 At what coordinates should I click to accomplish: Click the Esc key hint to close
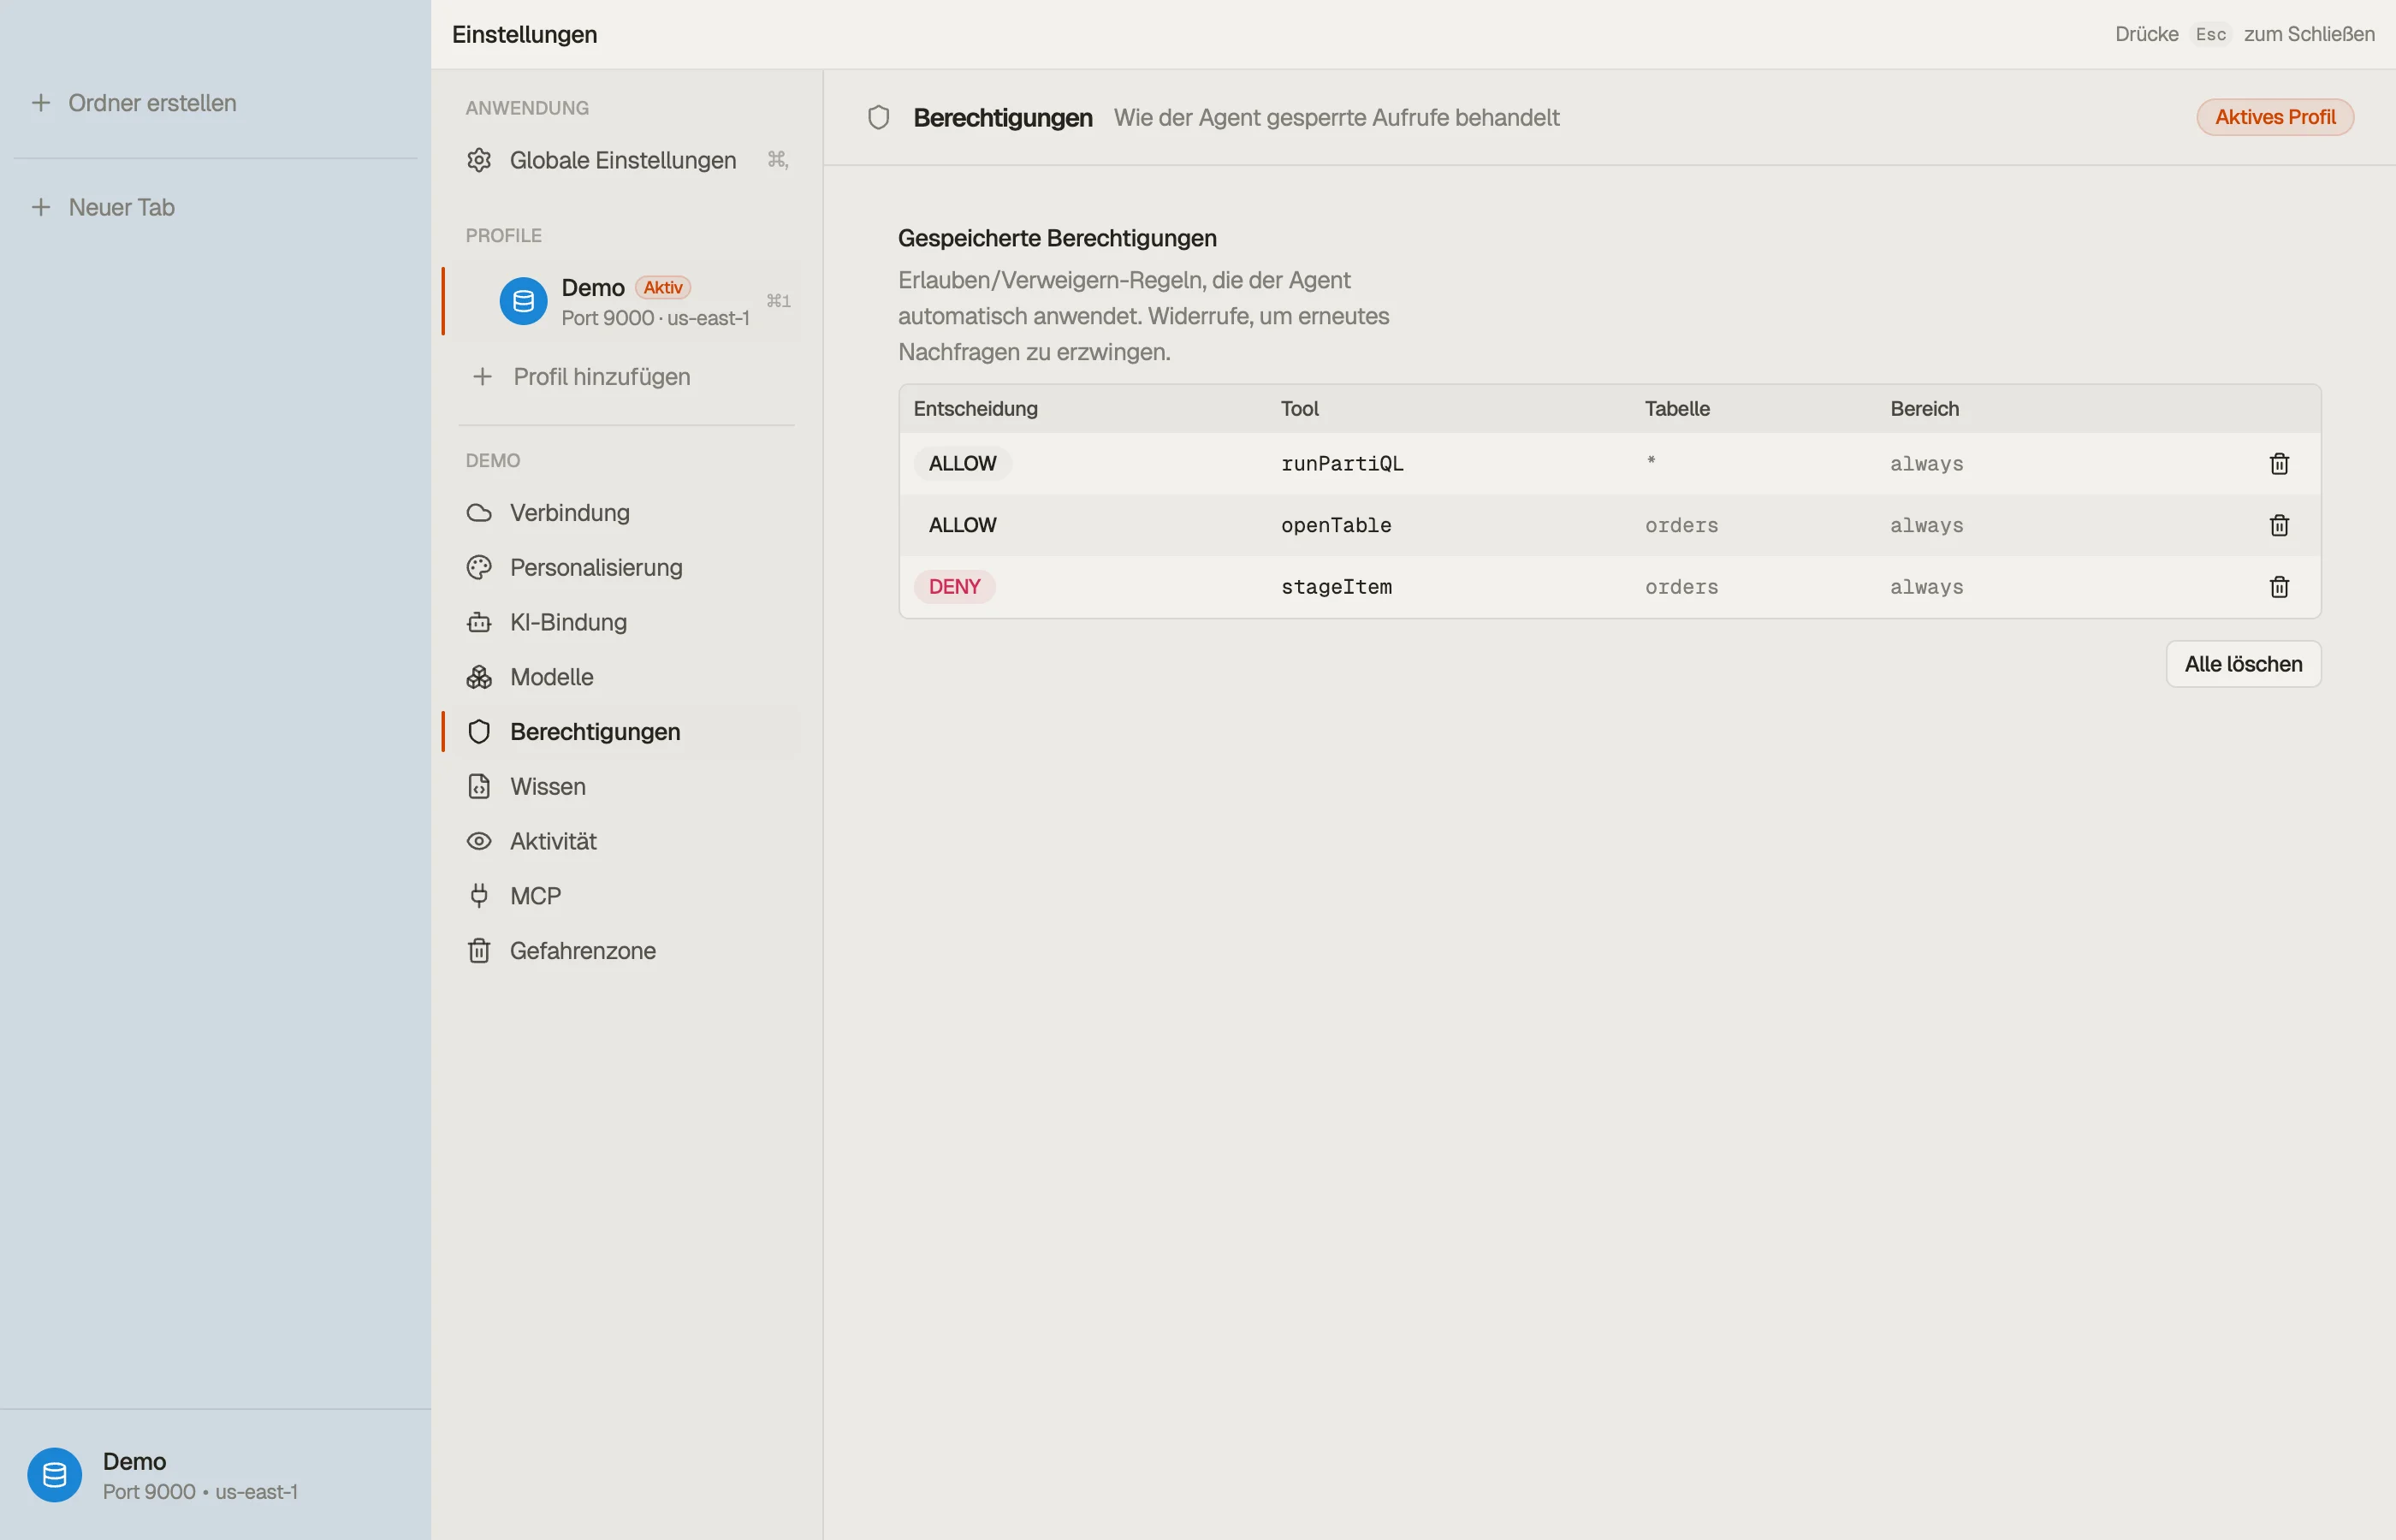pos(2210,34)
